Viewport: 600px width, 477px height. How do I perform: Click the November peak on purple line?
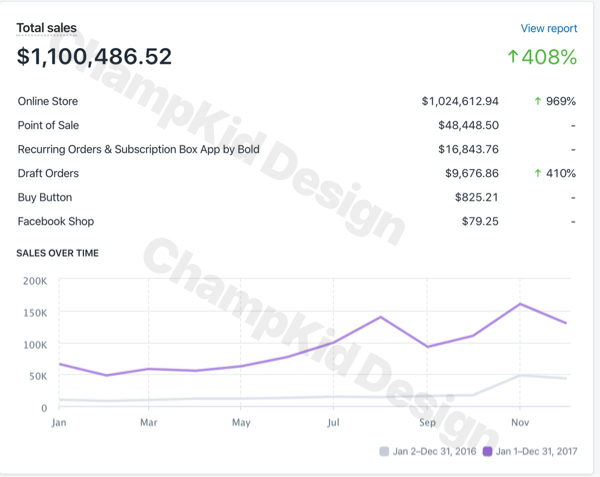[521, 303]
